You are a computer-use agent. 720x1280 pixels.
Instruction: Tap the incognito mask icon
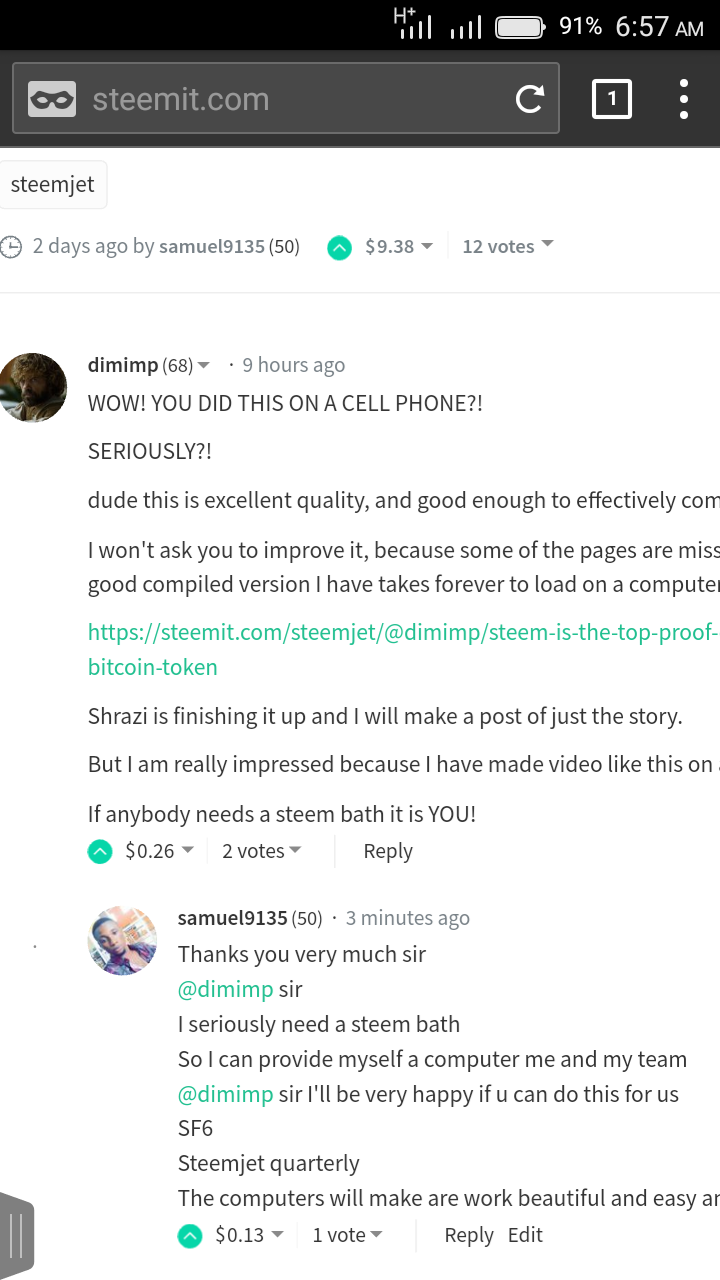[52, 99]
